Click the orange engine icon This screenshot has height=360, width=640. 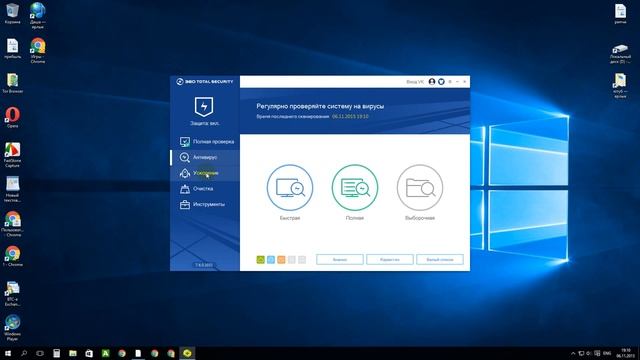point(281,260)
